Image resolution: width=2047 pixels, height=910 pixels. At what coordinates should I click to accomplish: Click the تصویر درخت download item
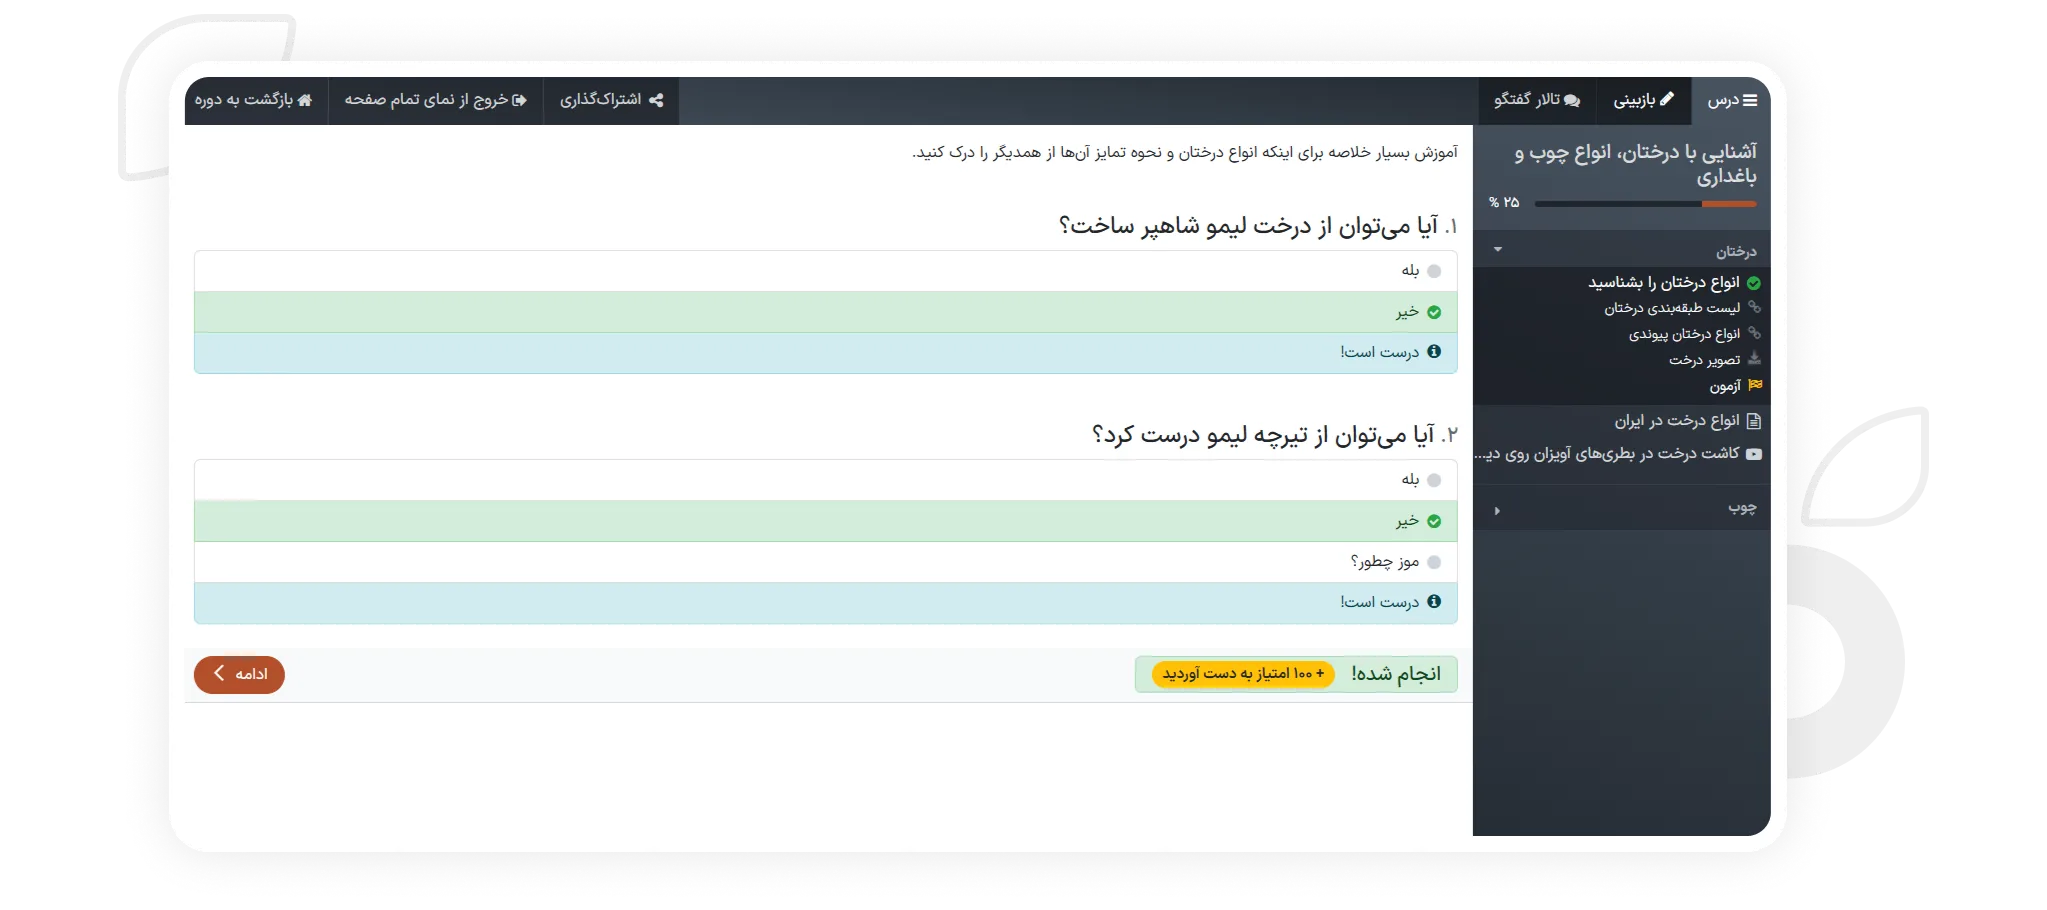click(x=1704, y=360)
